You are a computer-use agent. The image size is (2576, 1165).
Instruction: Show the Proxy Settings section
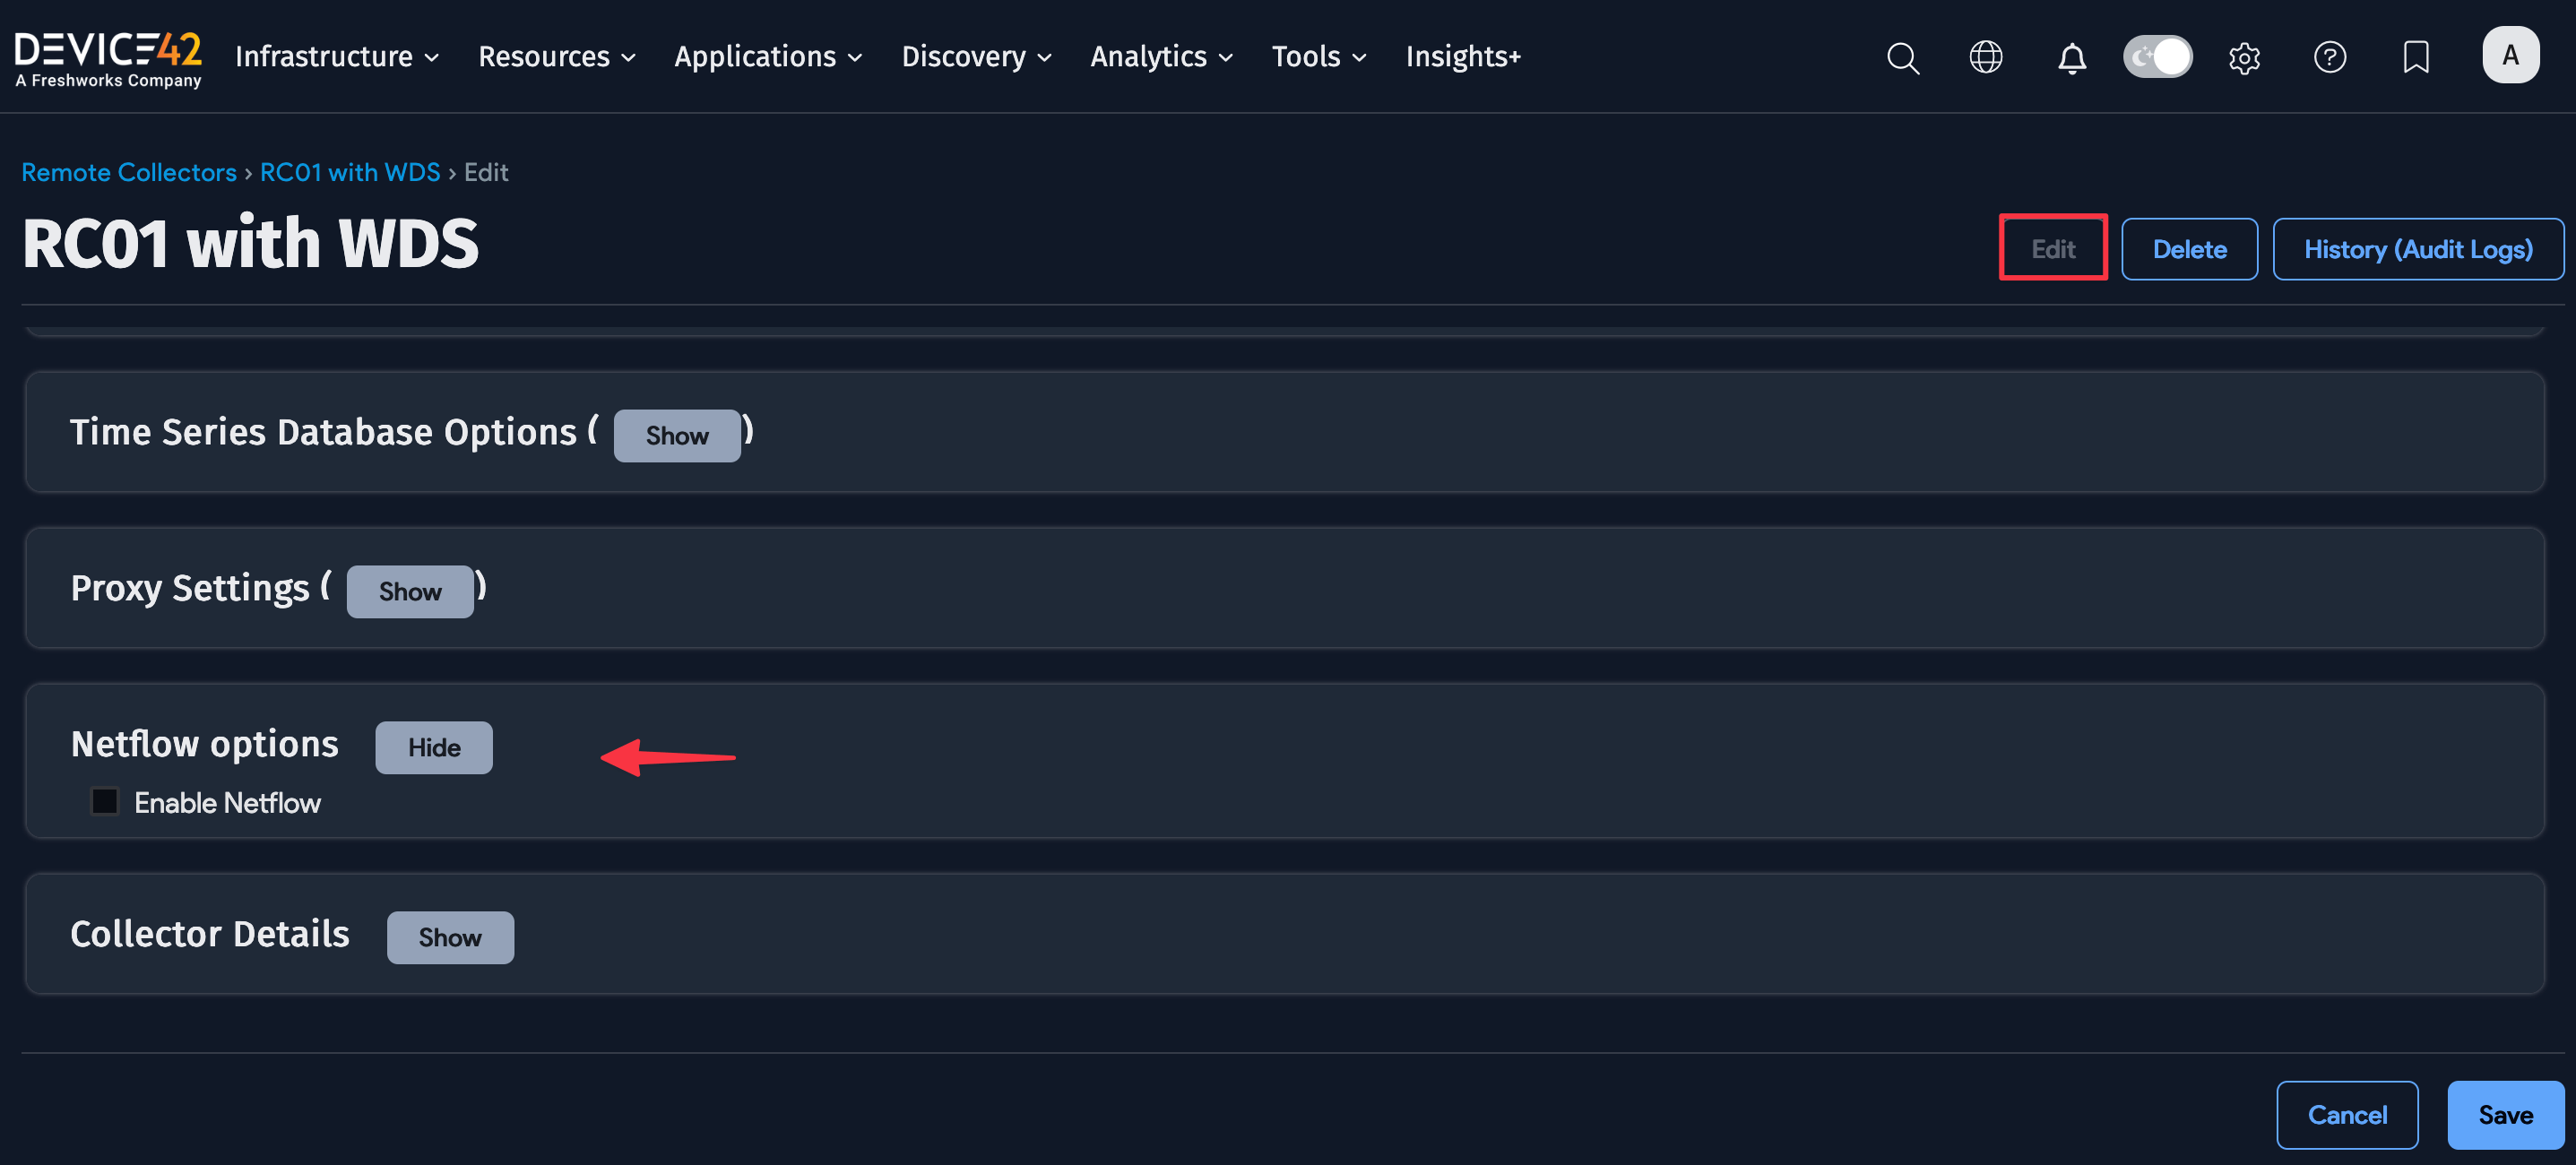pos(410,591)
